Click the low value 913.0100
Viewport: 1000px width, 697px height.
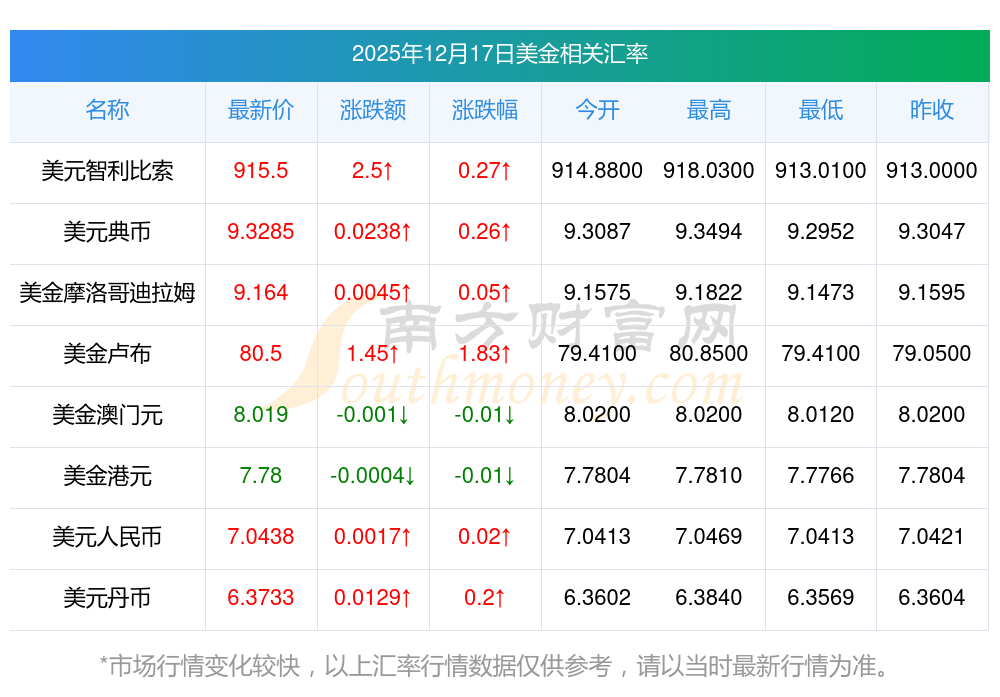click(x=820, y=170)
